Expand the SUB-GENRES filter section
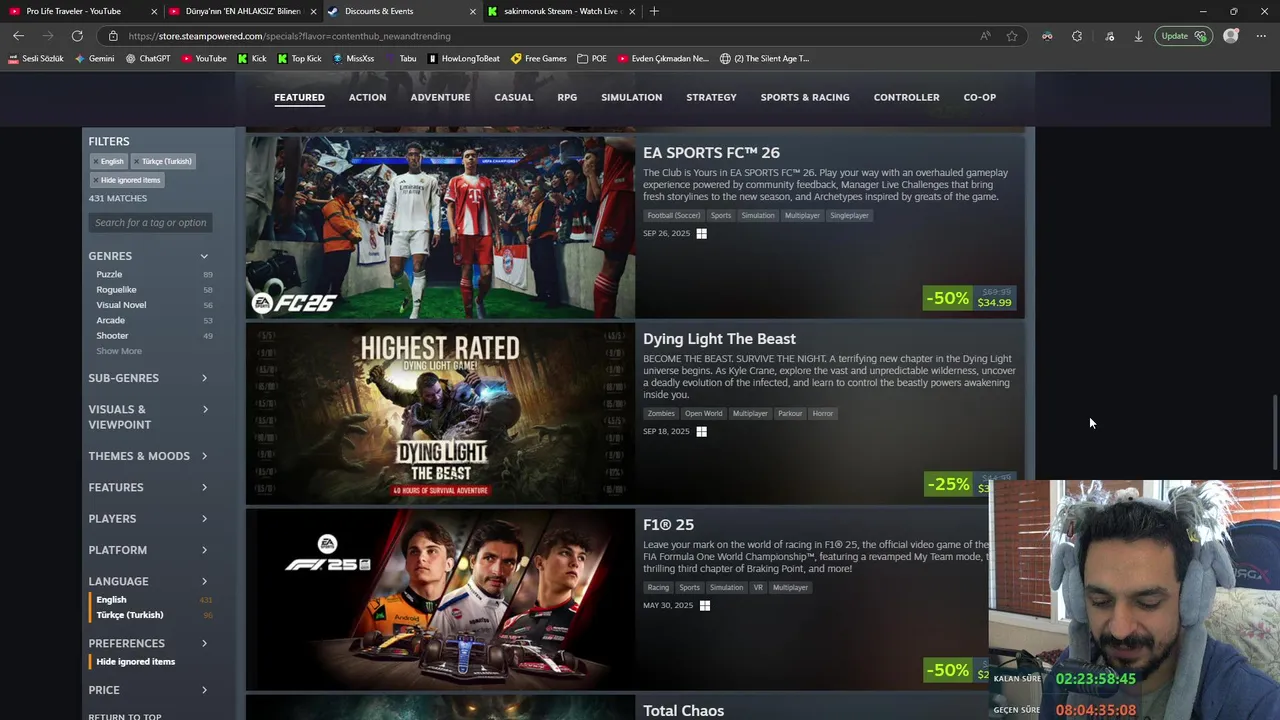Screen dimensions: 1280x720 point(150,378)
